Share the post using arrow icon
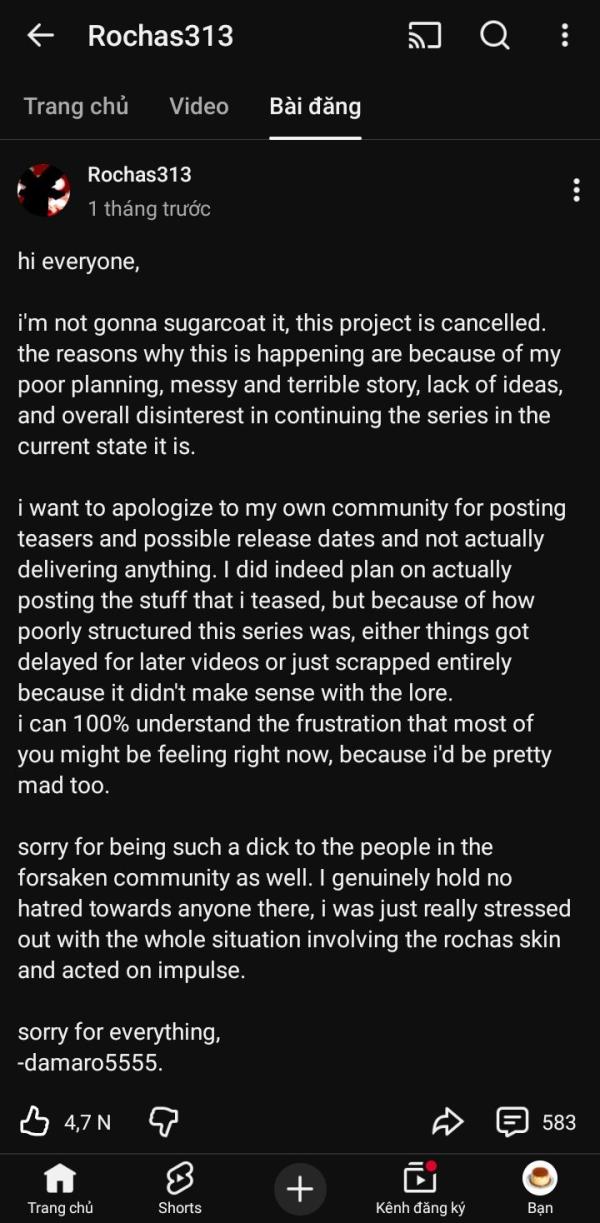The height and width of the screenshot is (1223, 600). 448,1122
